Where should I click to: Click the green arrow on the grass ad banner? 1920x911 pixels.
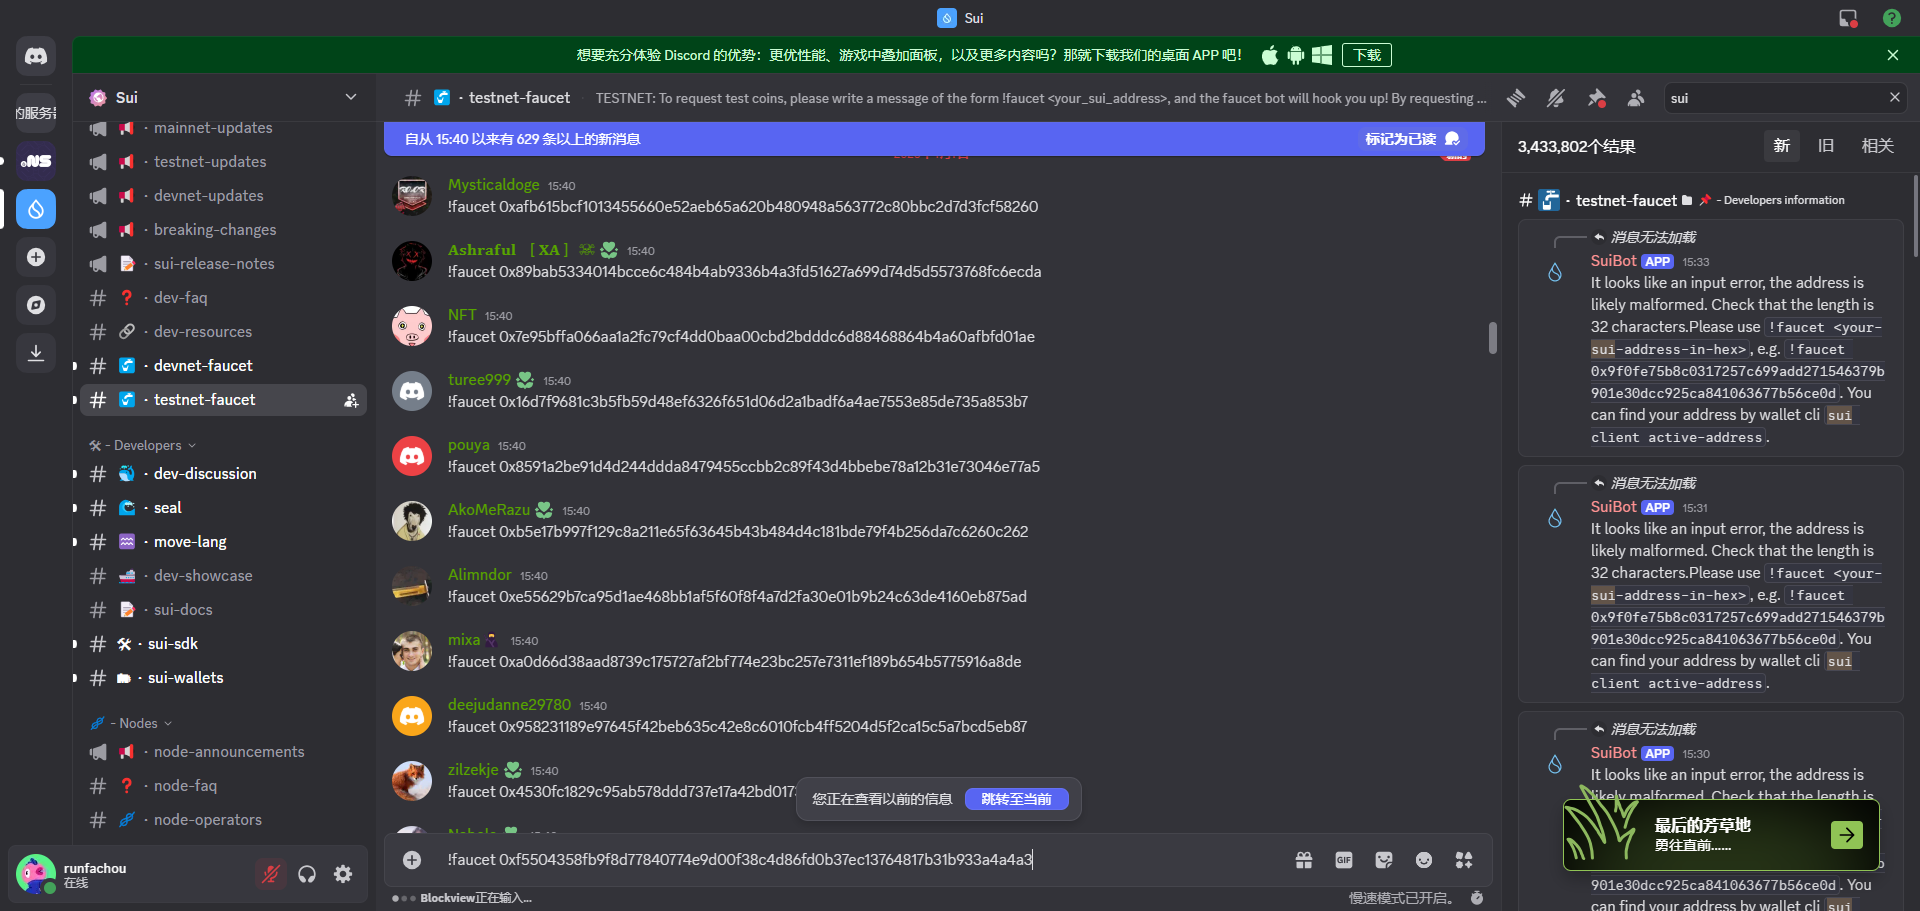point(1847,834)
